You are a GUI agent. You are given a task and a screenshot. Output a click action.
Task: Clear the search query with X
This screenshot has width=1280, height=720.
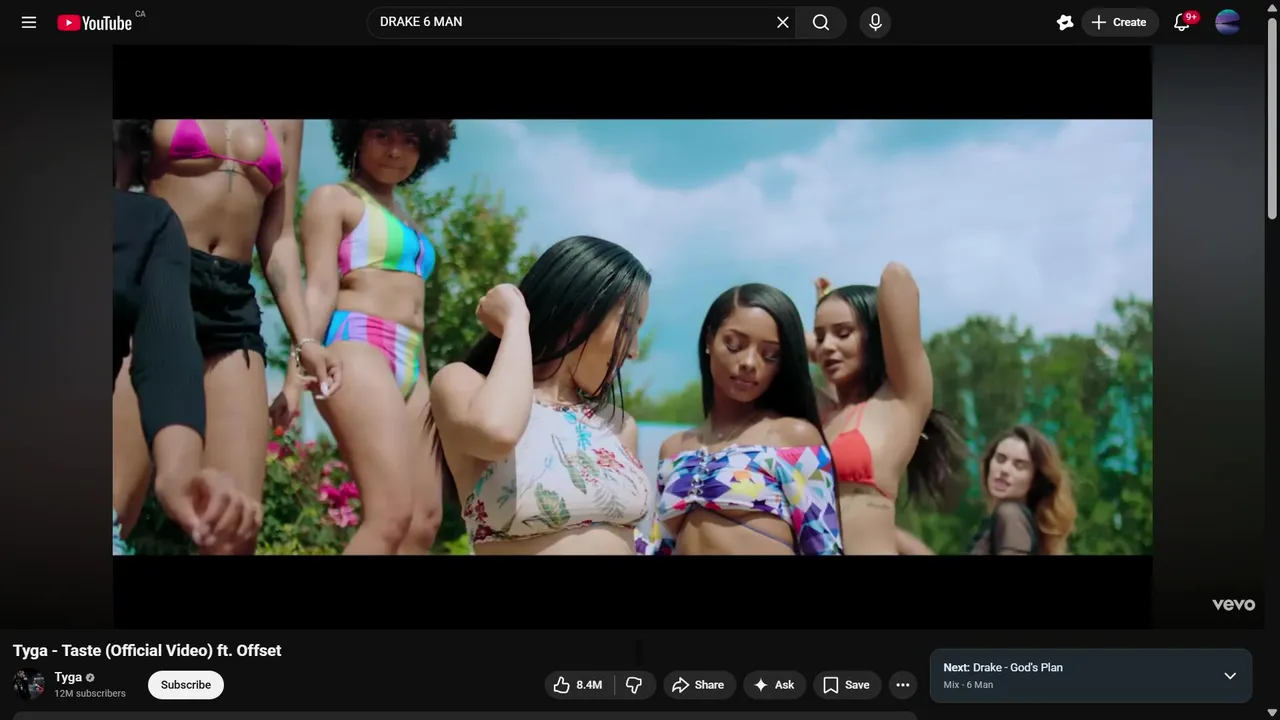[x=783, y=22]
